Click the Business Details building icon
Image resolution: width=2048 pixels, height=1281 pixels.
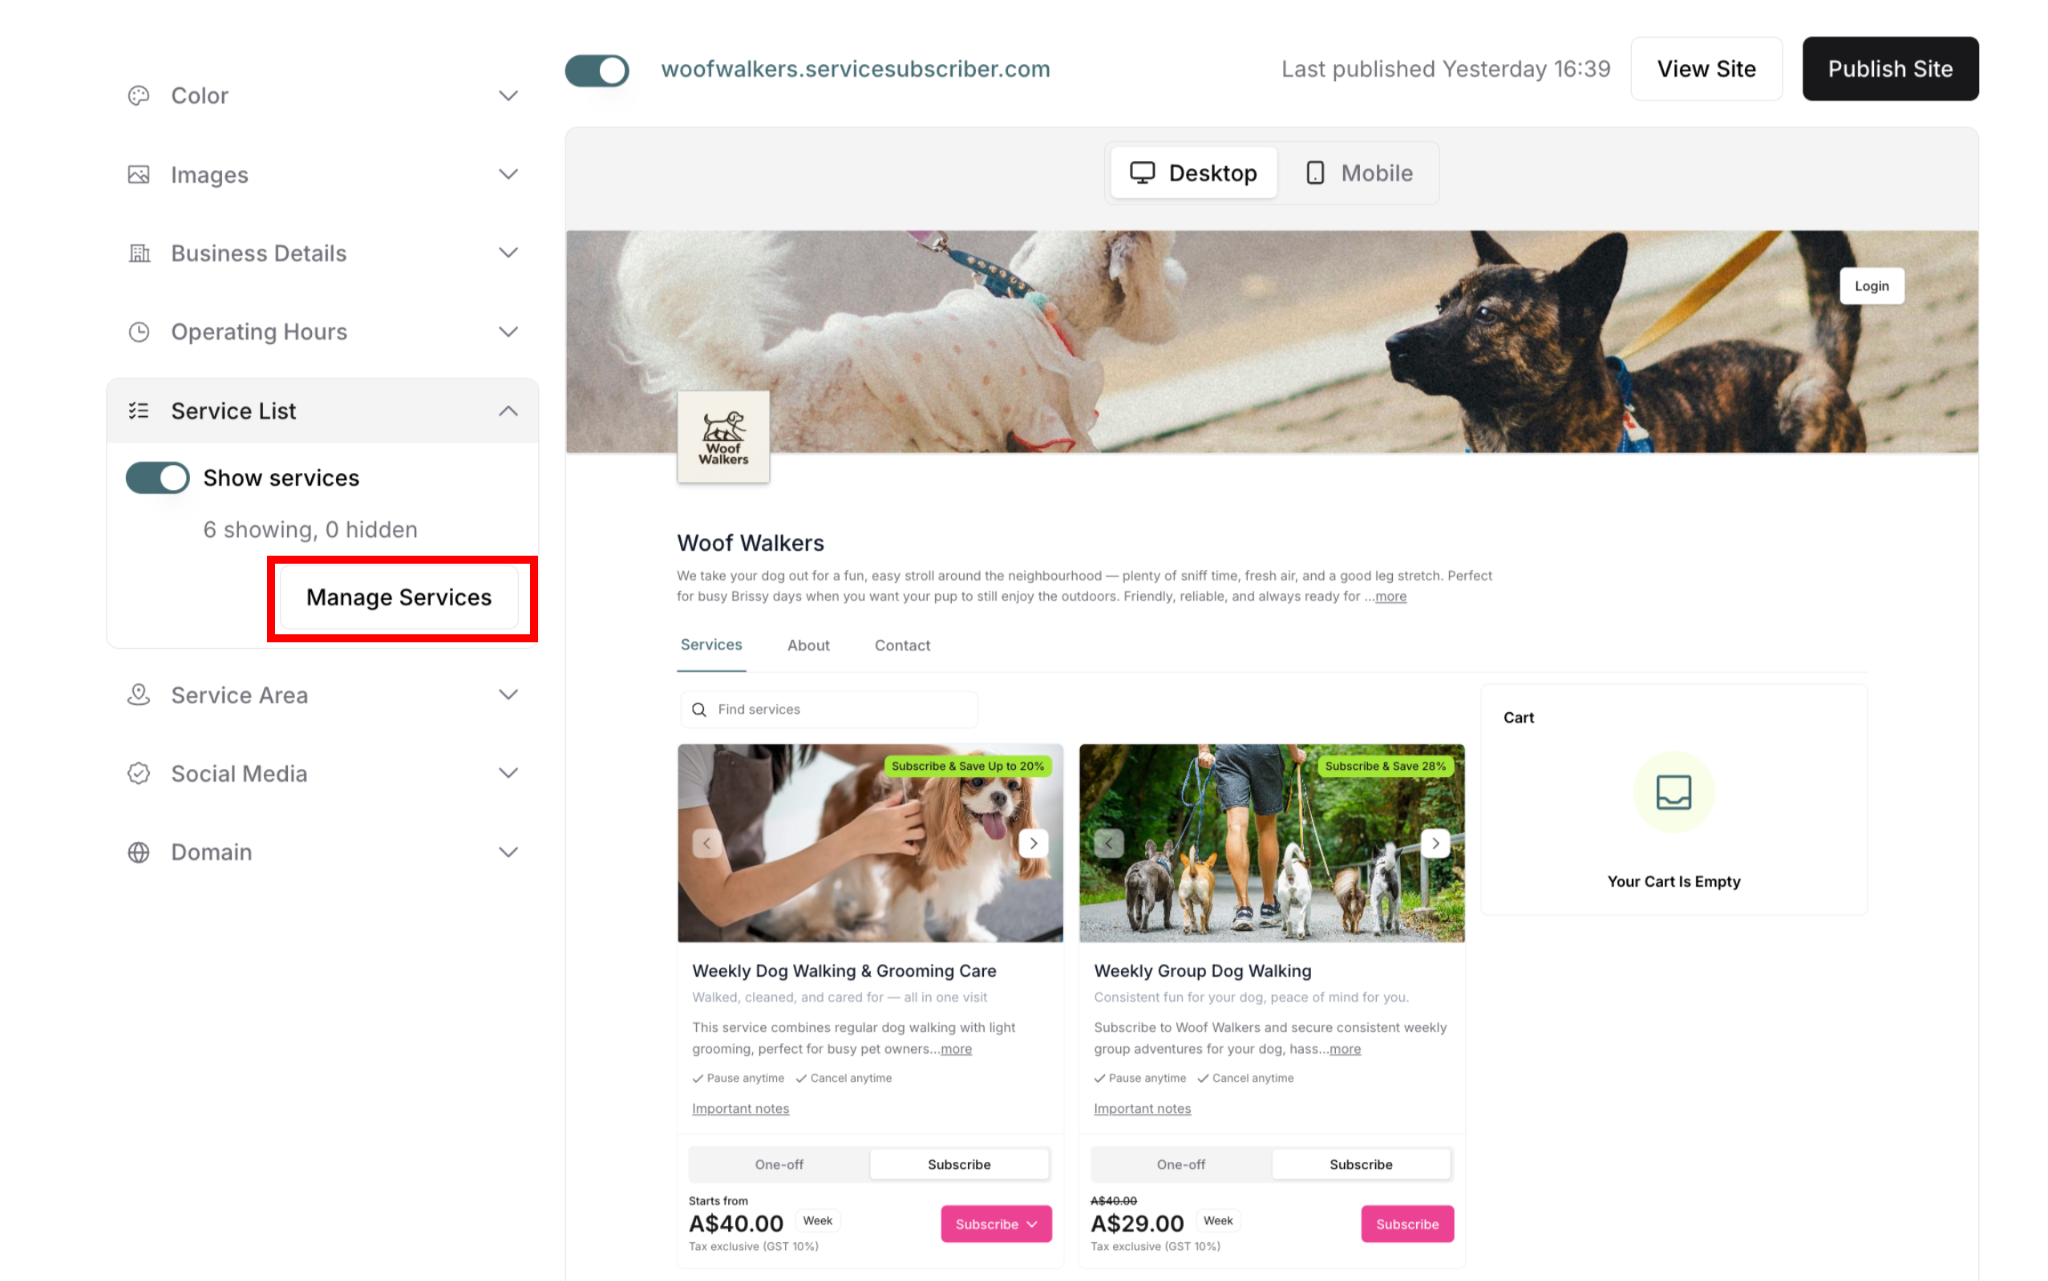pyautogui.click(x=139, y=253)
